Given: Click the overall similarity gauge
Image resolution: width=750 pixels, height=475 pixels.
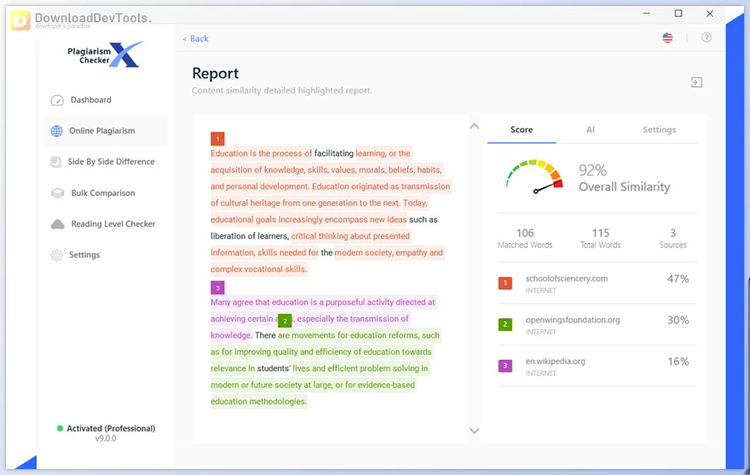Looking at the screenshot, I should 534,177.
